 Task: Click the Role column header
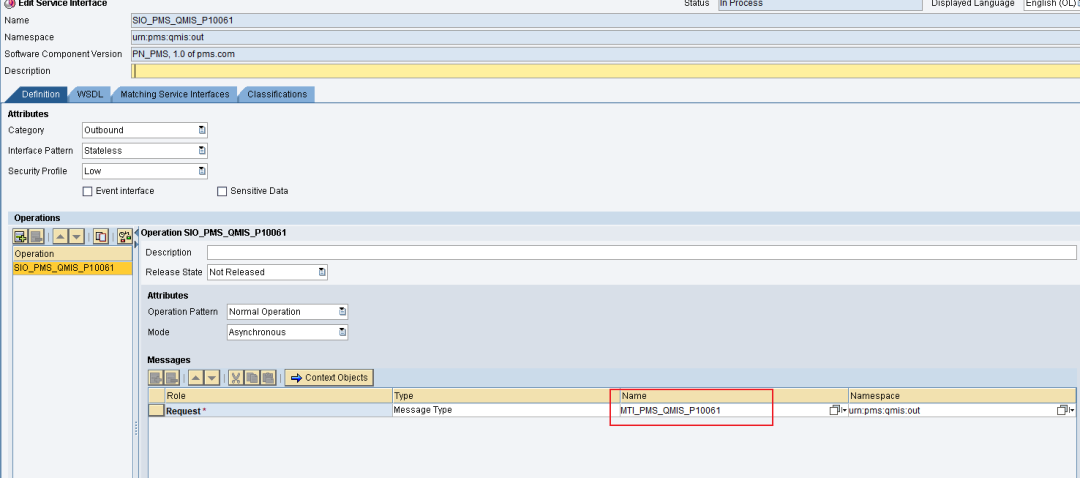(278, 396)
